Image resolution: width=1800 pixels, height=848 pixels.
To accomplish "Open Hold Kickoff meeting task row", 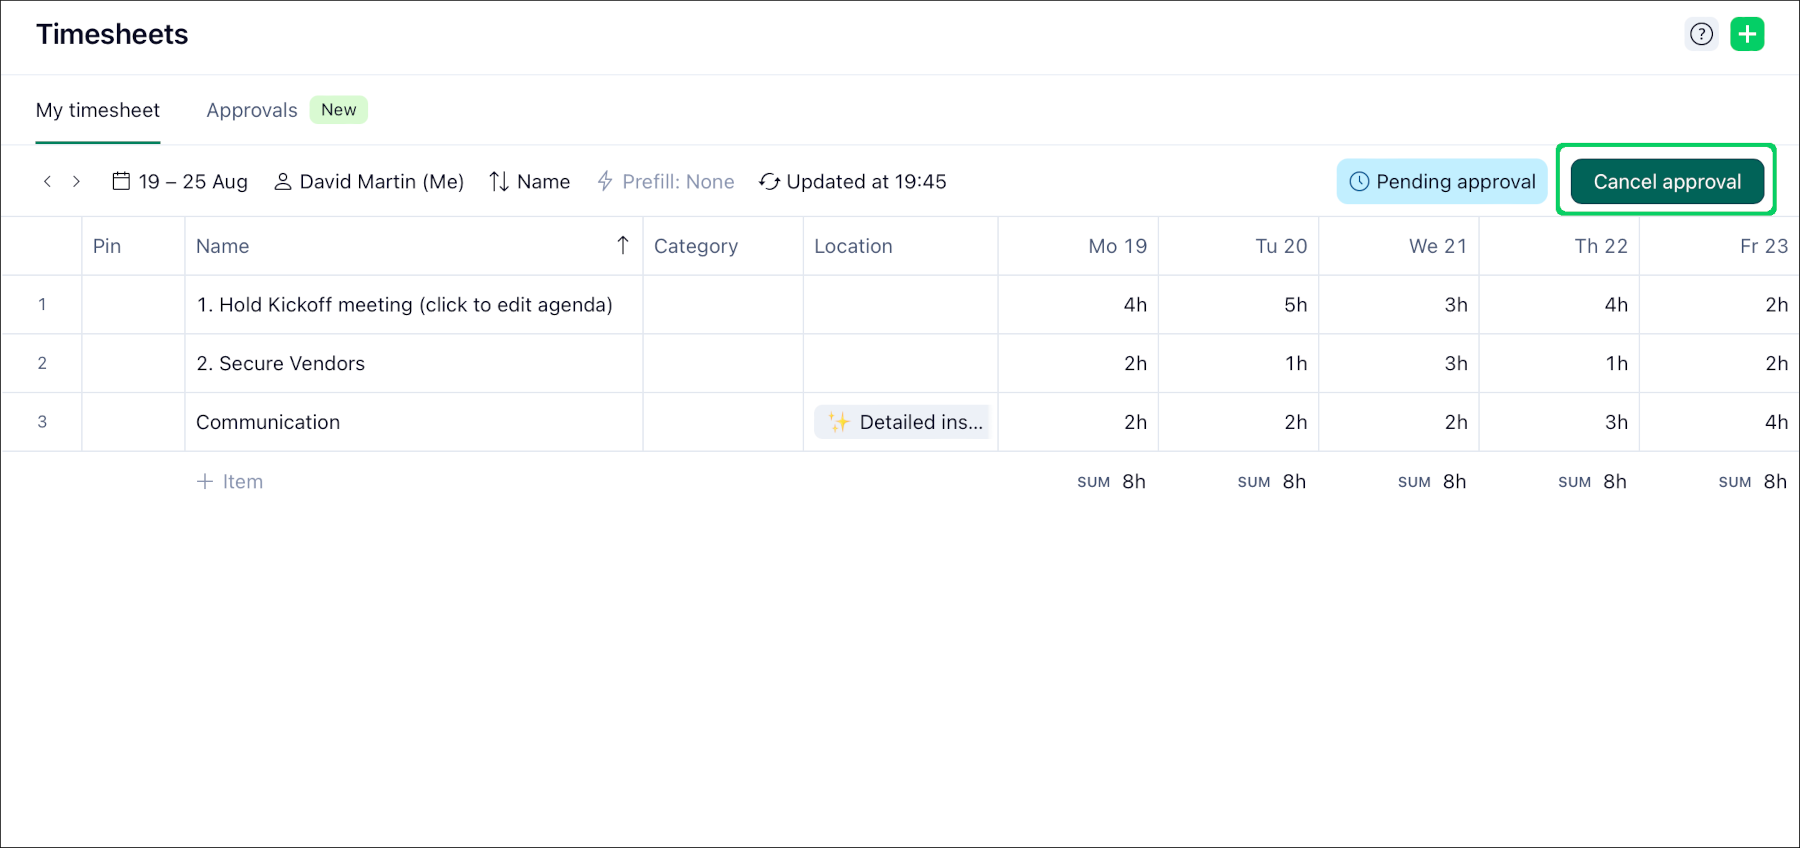I will (x=404, y=305).
